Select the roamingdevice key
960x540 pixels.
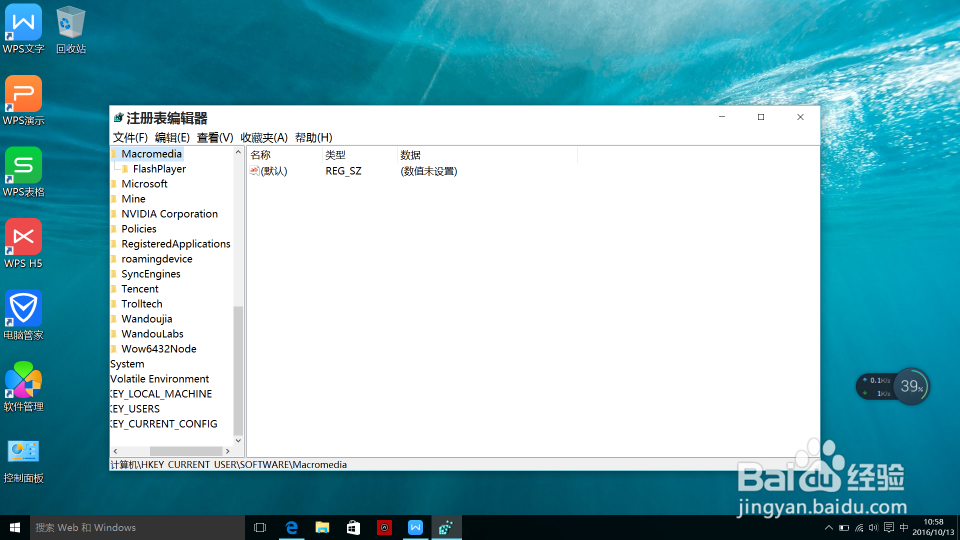[x=157, y=259]
